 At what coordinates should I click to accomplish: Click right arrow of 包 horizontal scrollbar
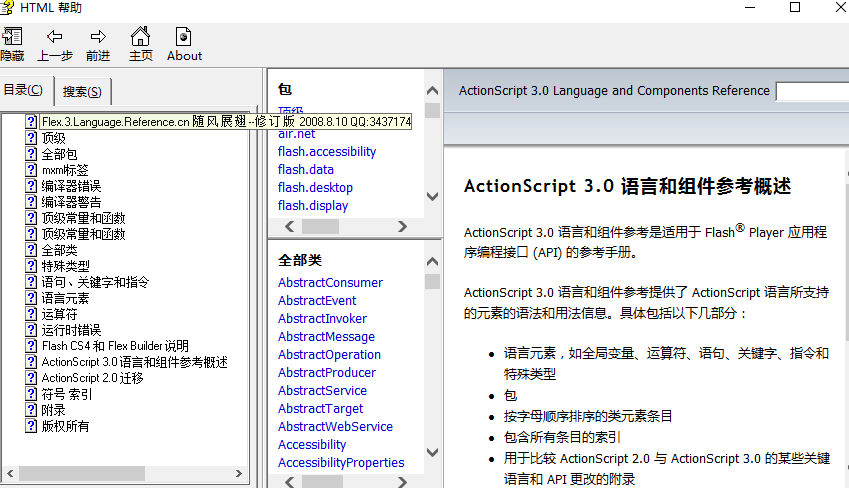click(404, 227)
